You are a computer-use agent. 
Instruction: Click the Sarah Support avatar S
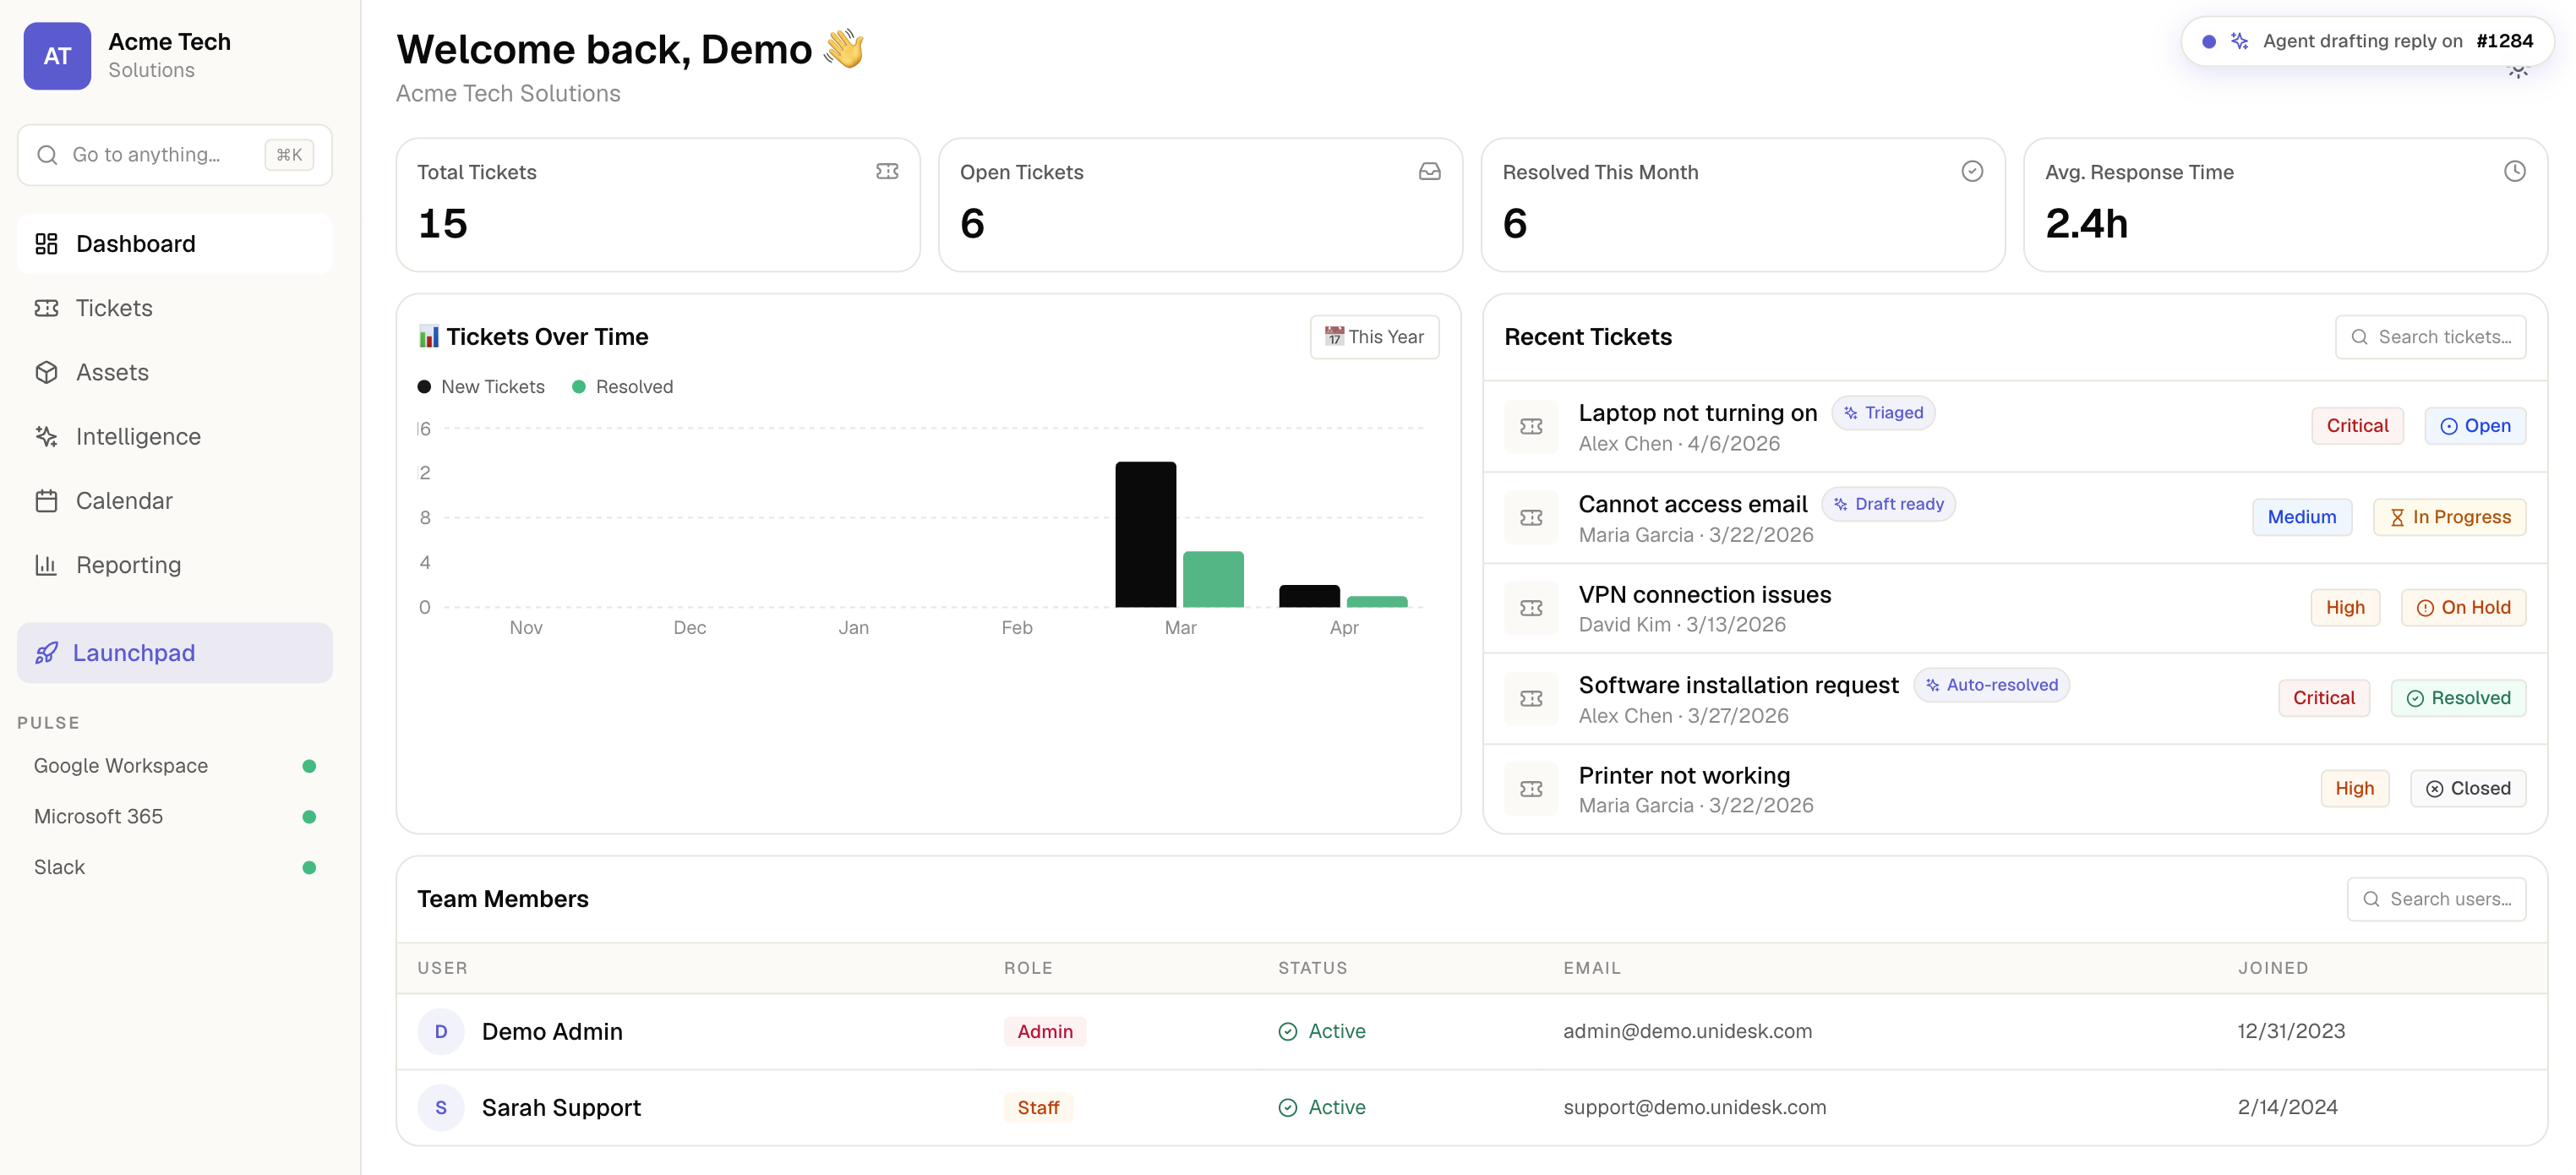441,1108
